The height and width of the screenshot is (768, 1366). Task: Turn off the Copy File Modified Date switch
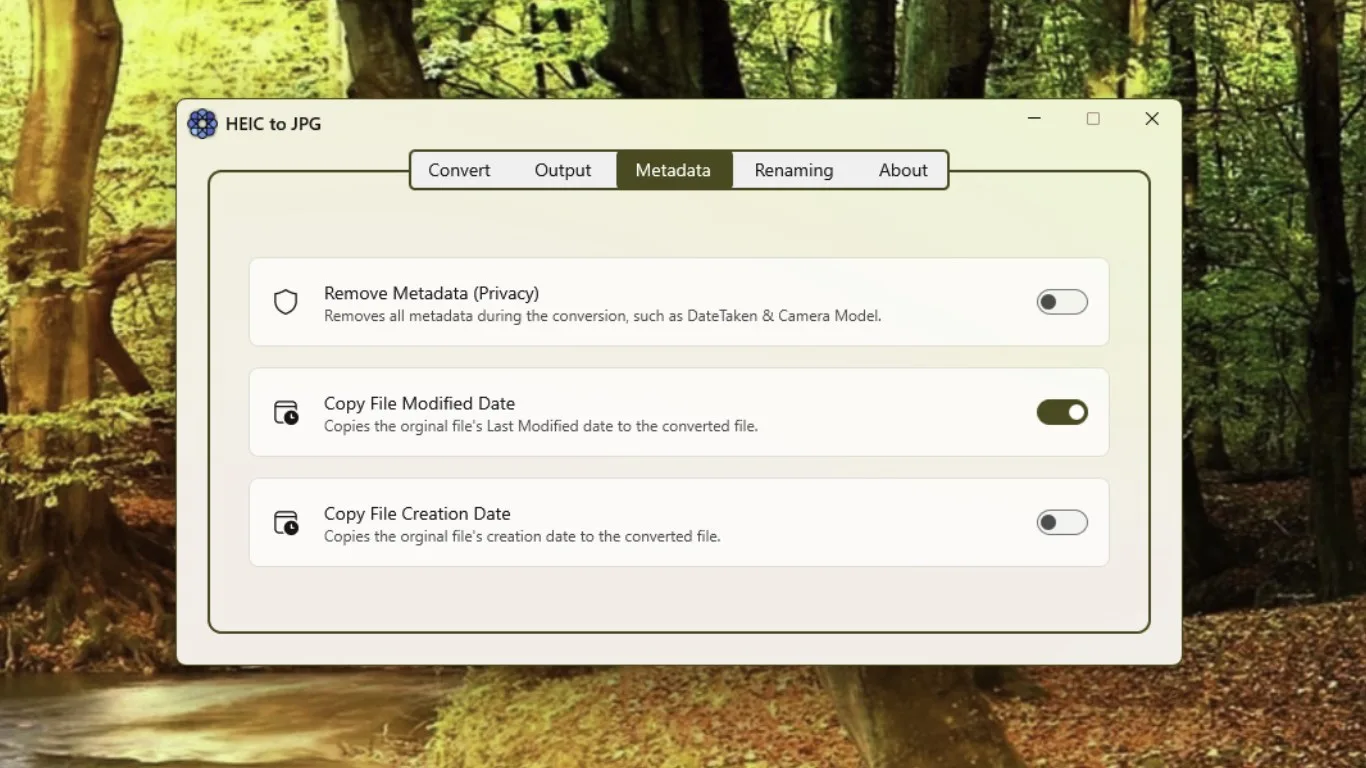pyautogui.click(x=1062, y=412)
